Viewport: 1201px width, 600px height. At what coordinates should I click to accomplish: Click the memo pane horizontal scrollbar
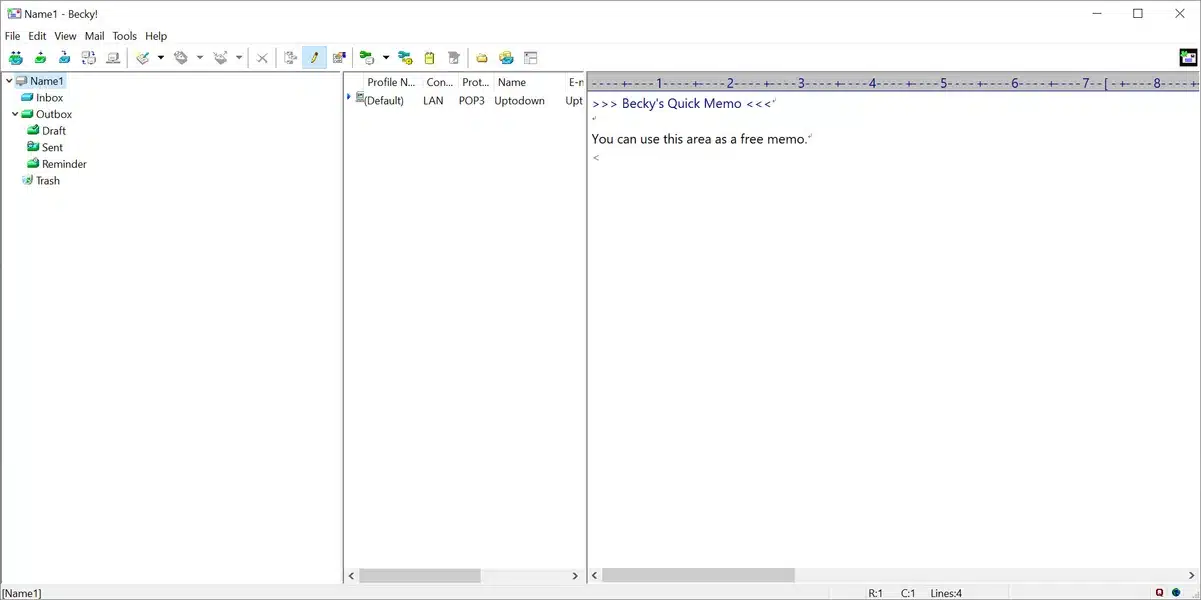[x=698, y=576]
